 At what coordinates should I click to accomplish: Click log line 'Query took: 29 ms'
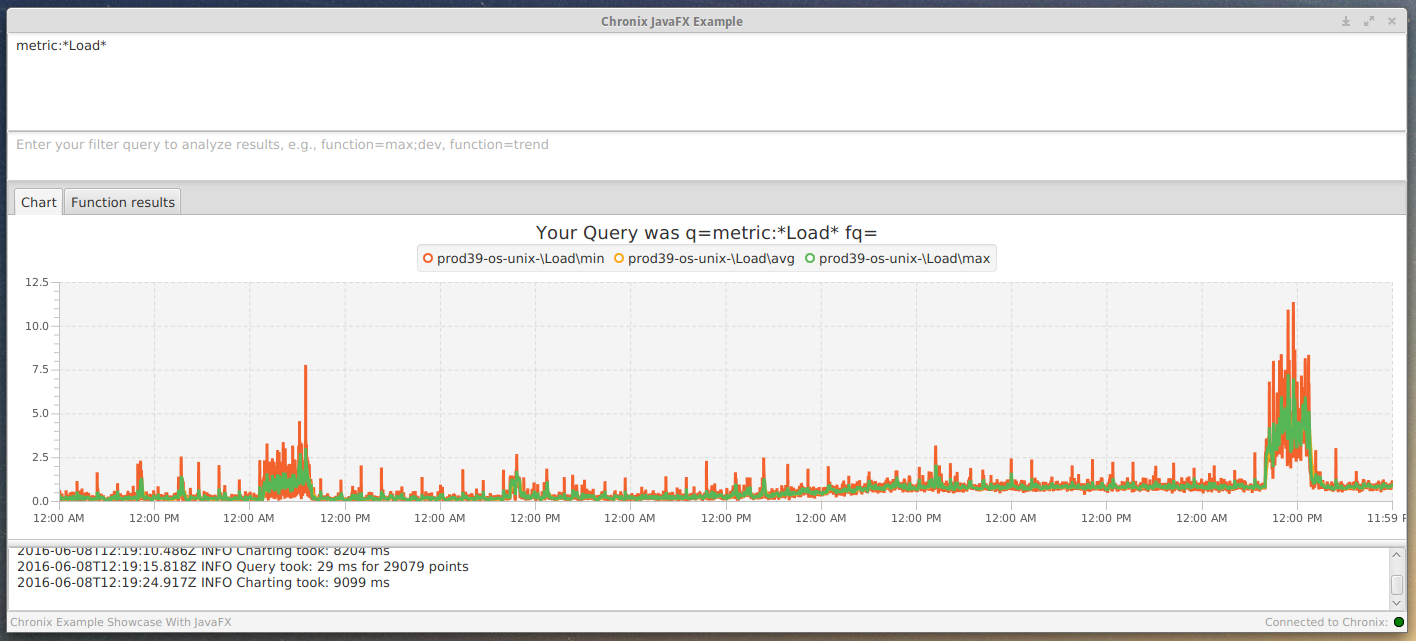243,566
